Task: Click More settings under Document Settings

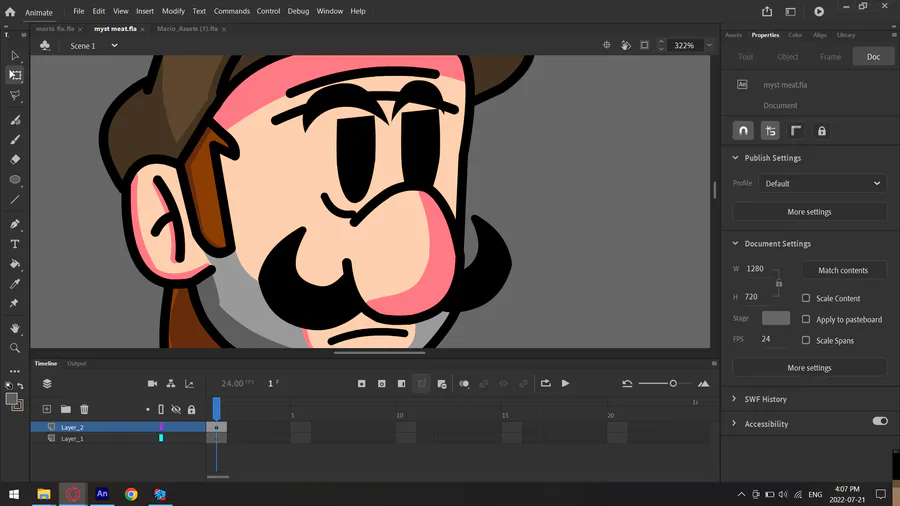Action: 809,368
